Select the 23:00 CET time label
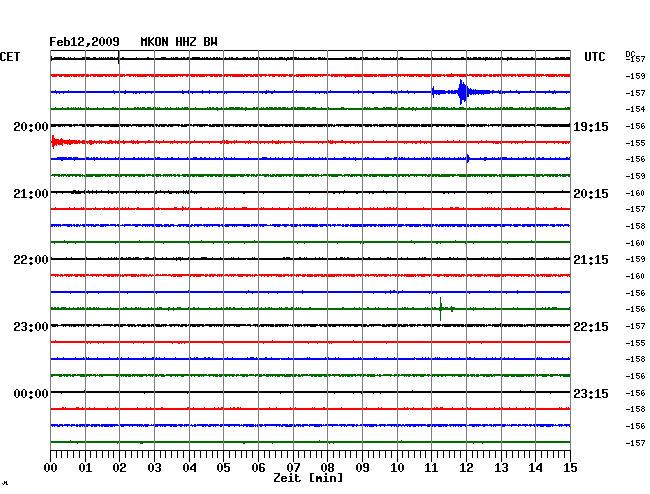The height and width of the screenshot is (494, 650). click(31, 327)
